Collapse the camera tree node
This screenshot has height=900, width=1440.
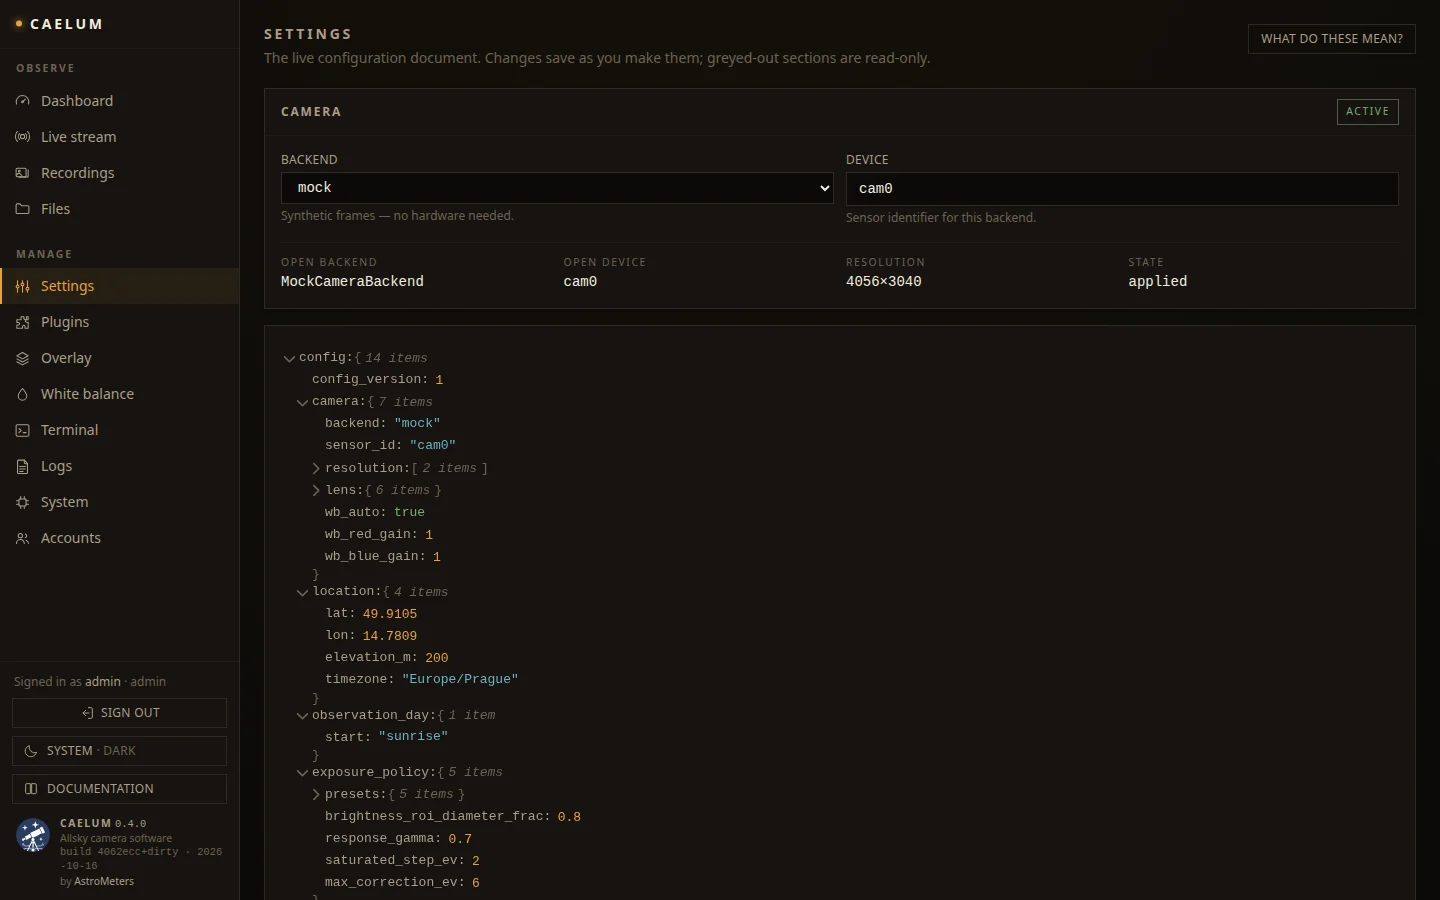tap(302, 402)
